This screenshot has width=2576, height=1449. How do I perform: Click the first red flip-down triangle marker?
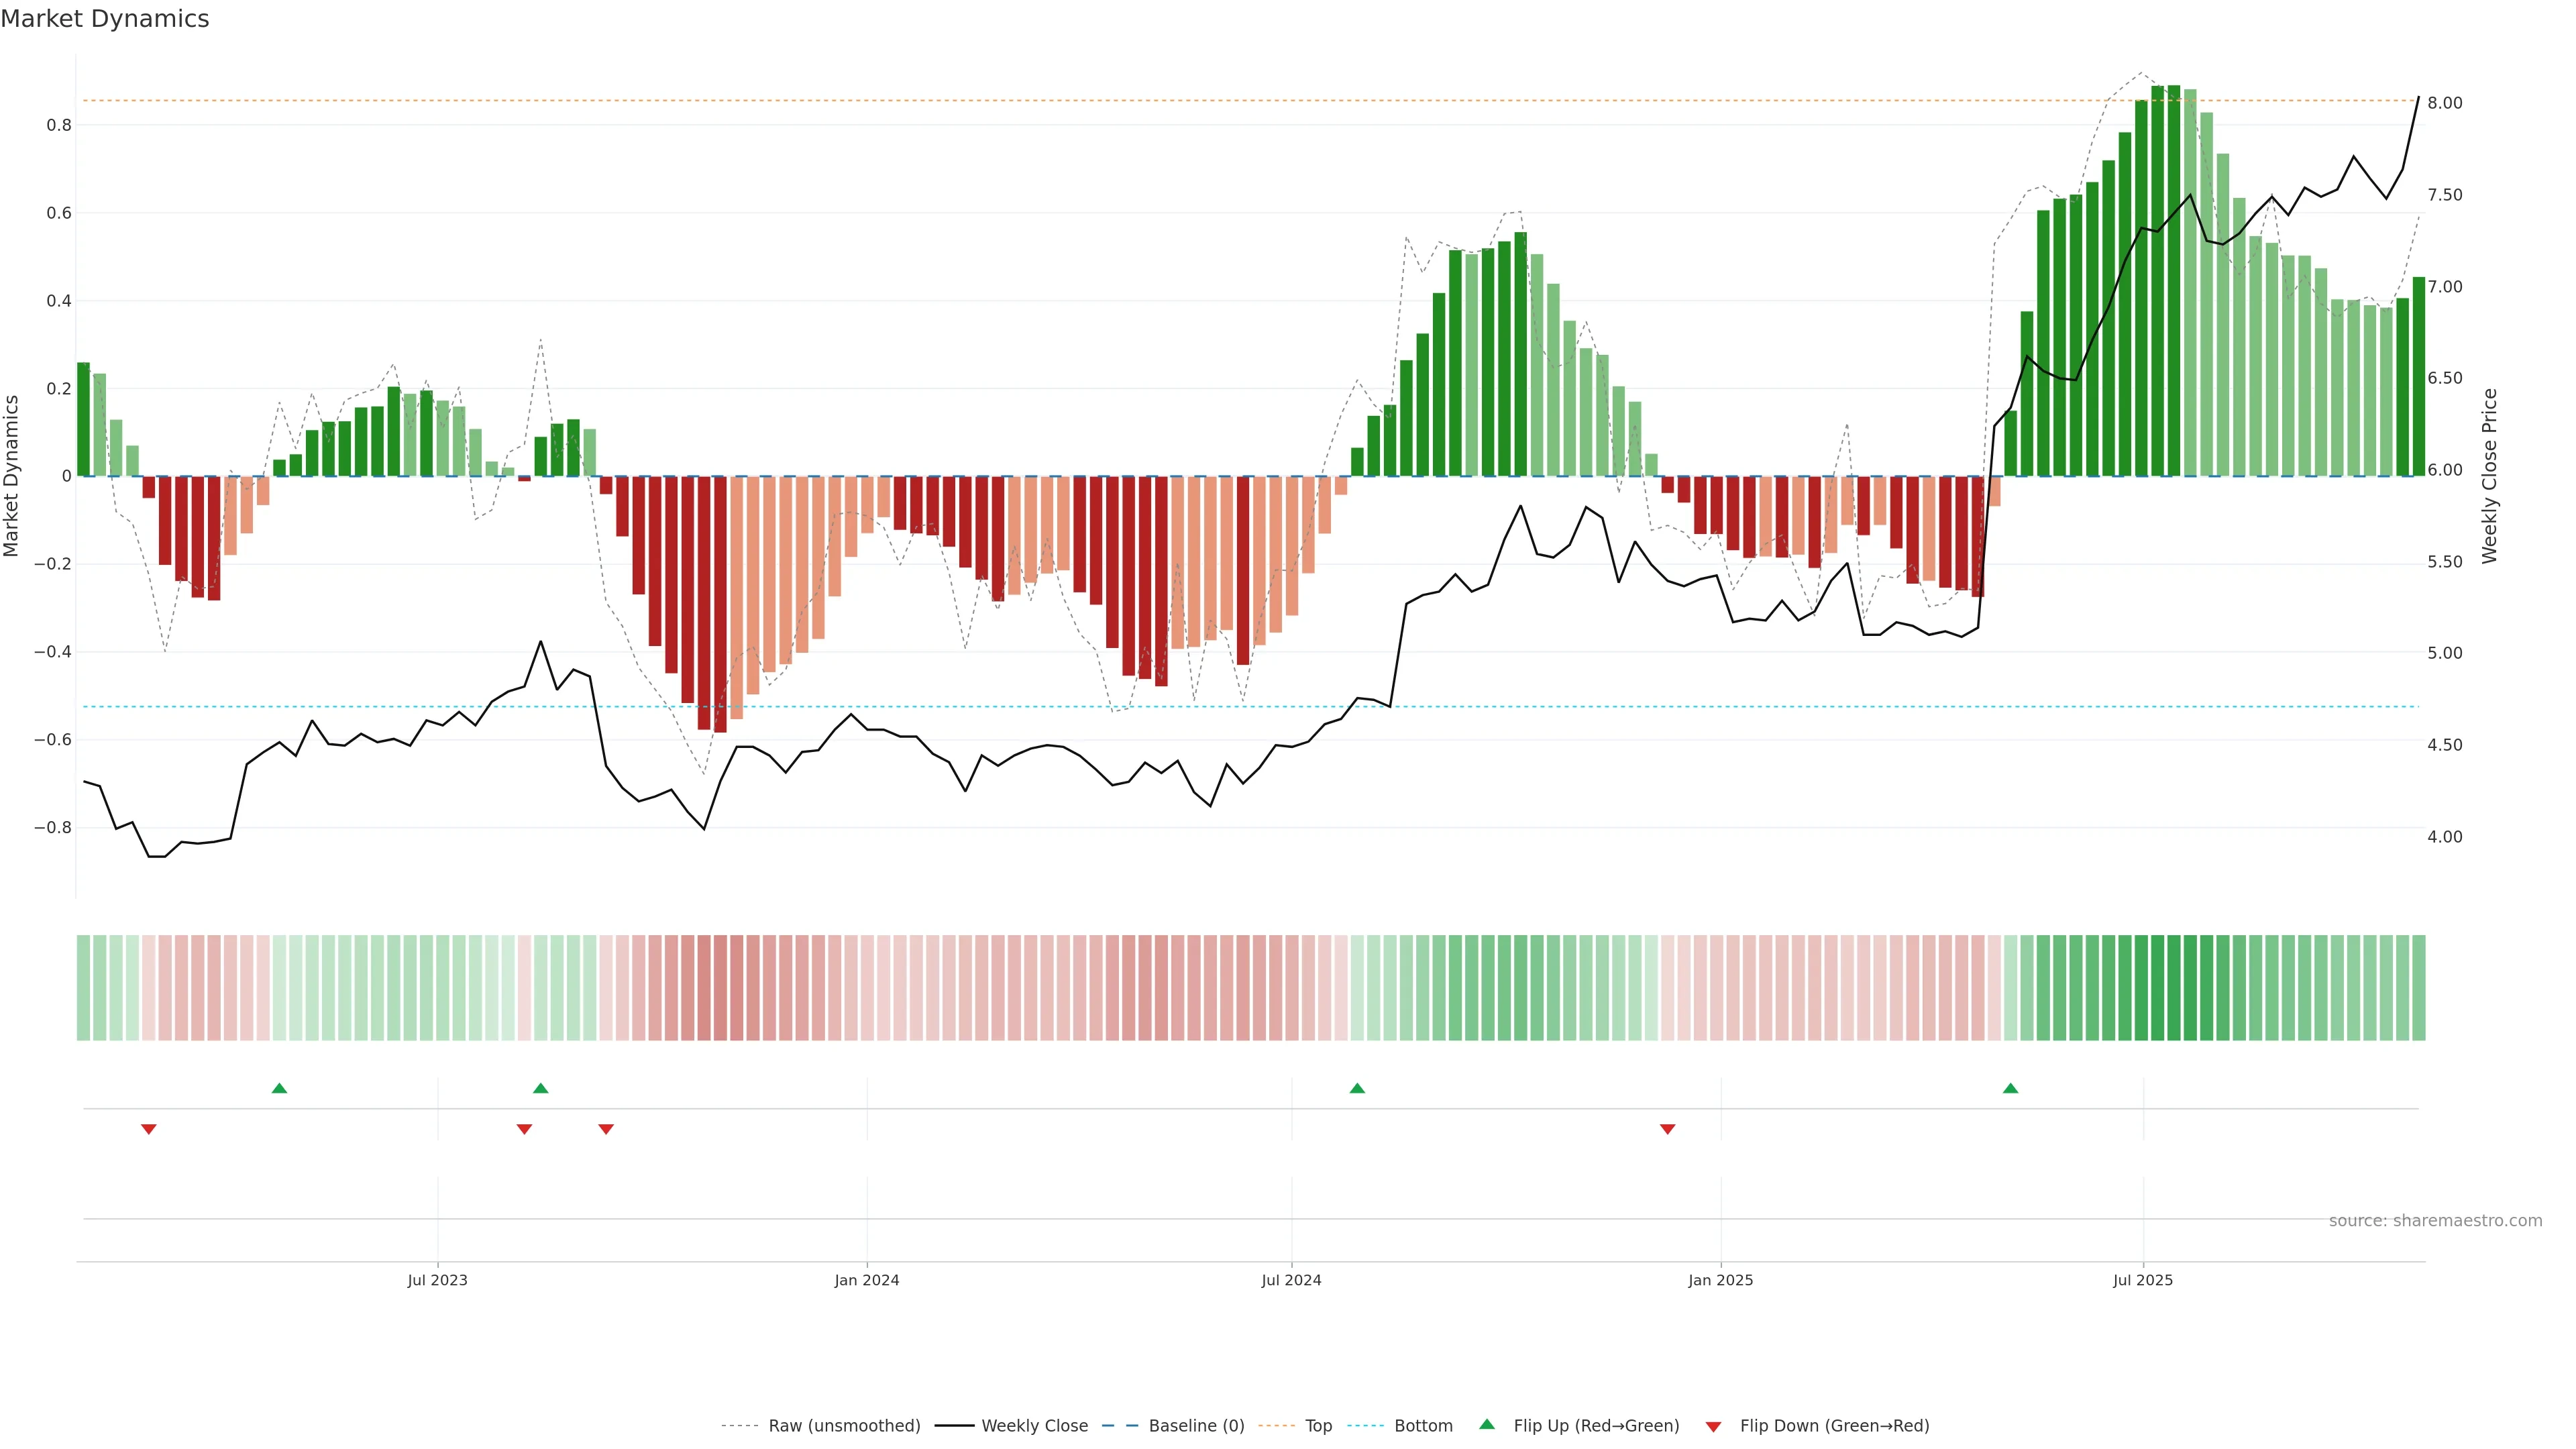[x=149, y=1129]
